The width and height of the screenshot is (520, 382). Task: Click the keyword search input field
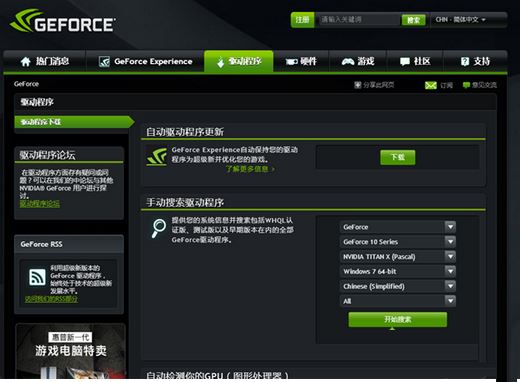pyautogui.click(x=358, y=20)
